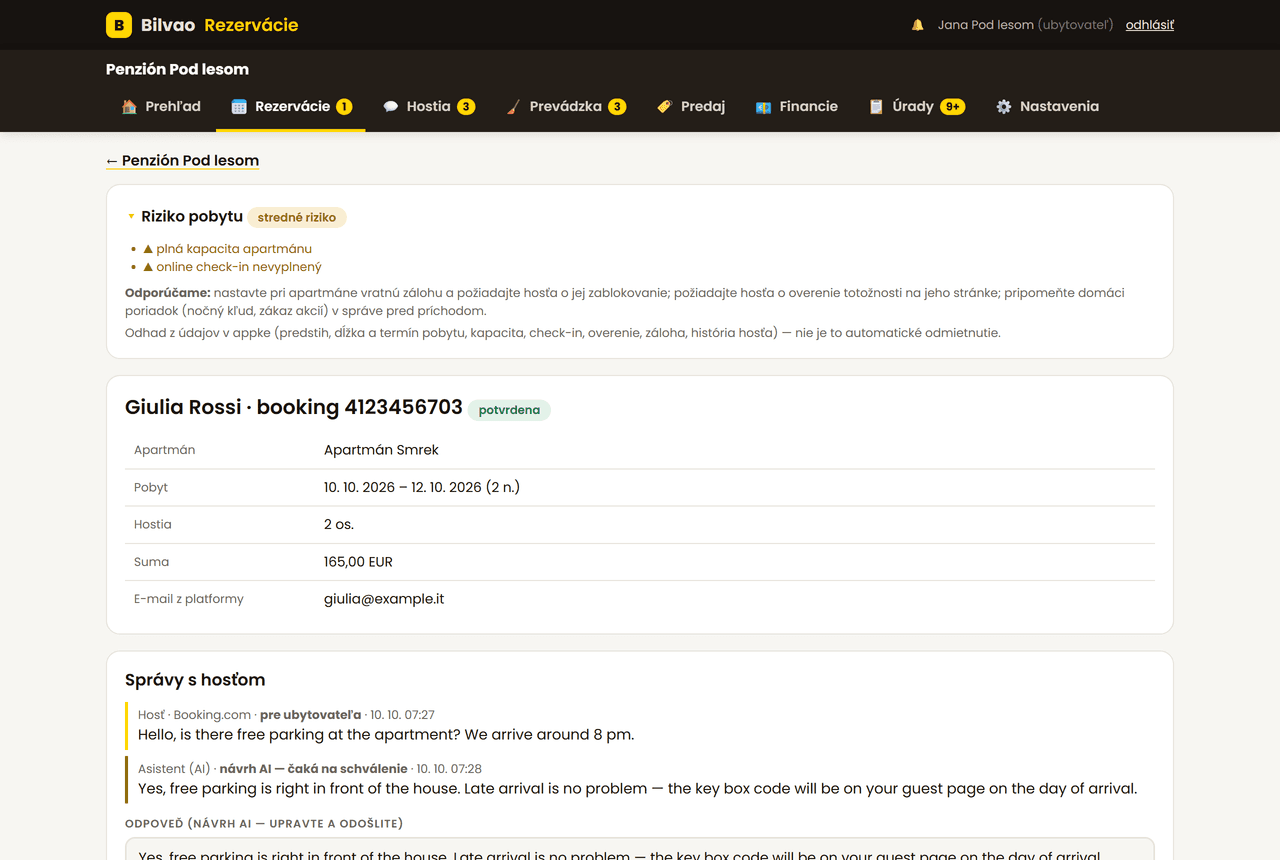
Task: Open the Financie tab
Action: [x=796, y=106]
